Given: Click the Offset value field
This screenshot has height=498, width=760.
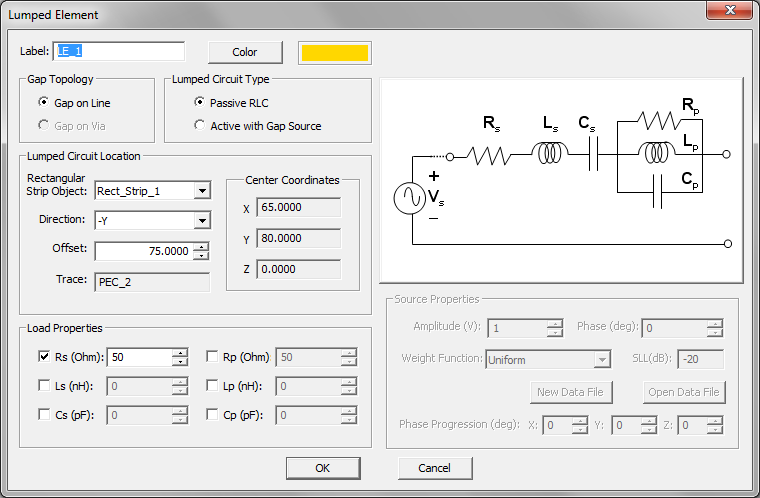Looking at the screenshot, I should pos(144,251).
